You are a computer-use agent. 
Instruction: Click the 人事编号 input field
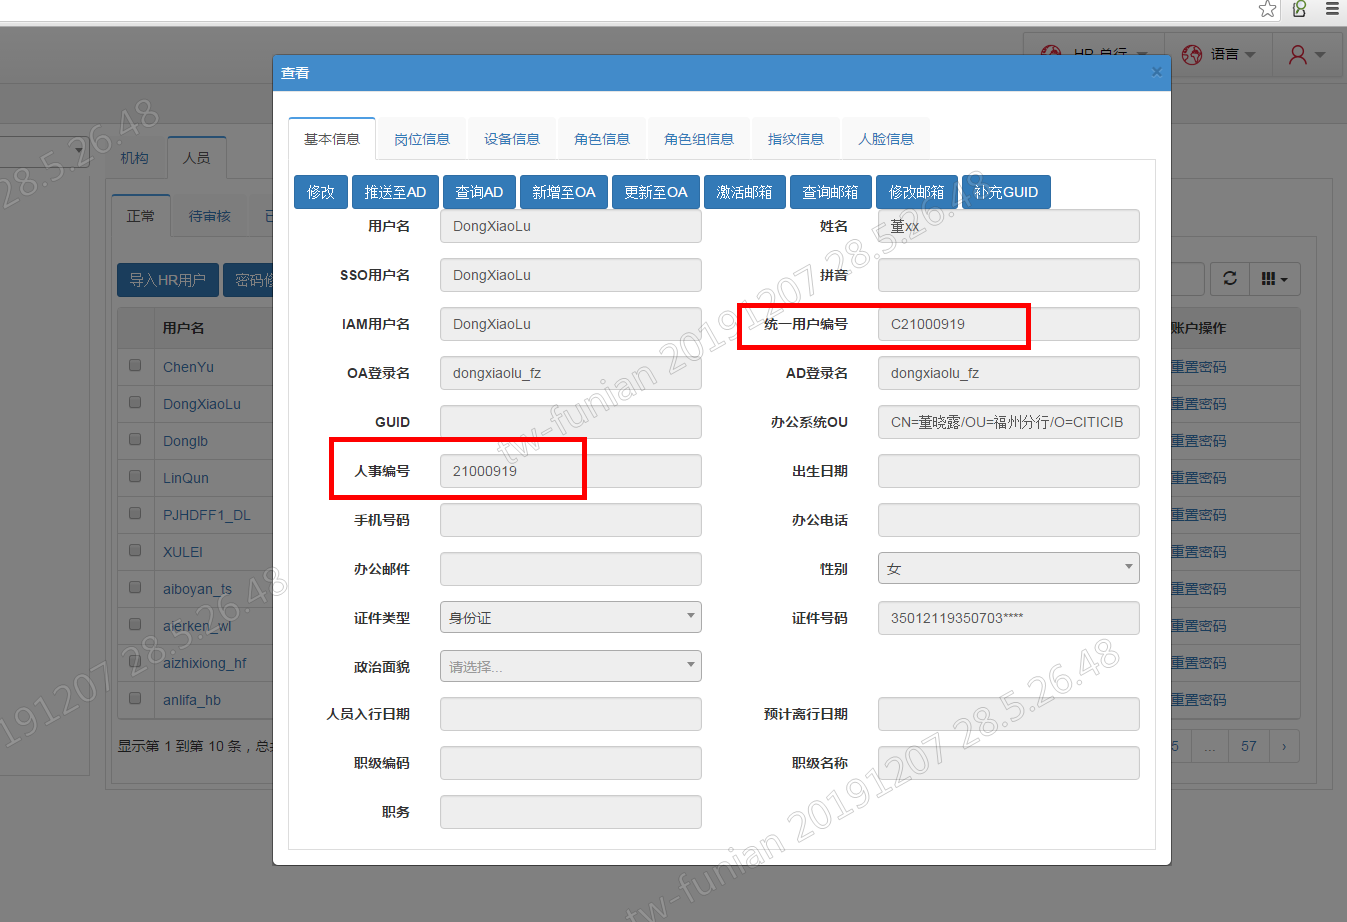pyautogui.click(x=570, y=471)
